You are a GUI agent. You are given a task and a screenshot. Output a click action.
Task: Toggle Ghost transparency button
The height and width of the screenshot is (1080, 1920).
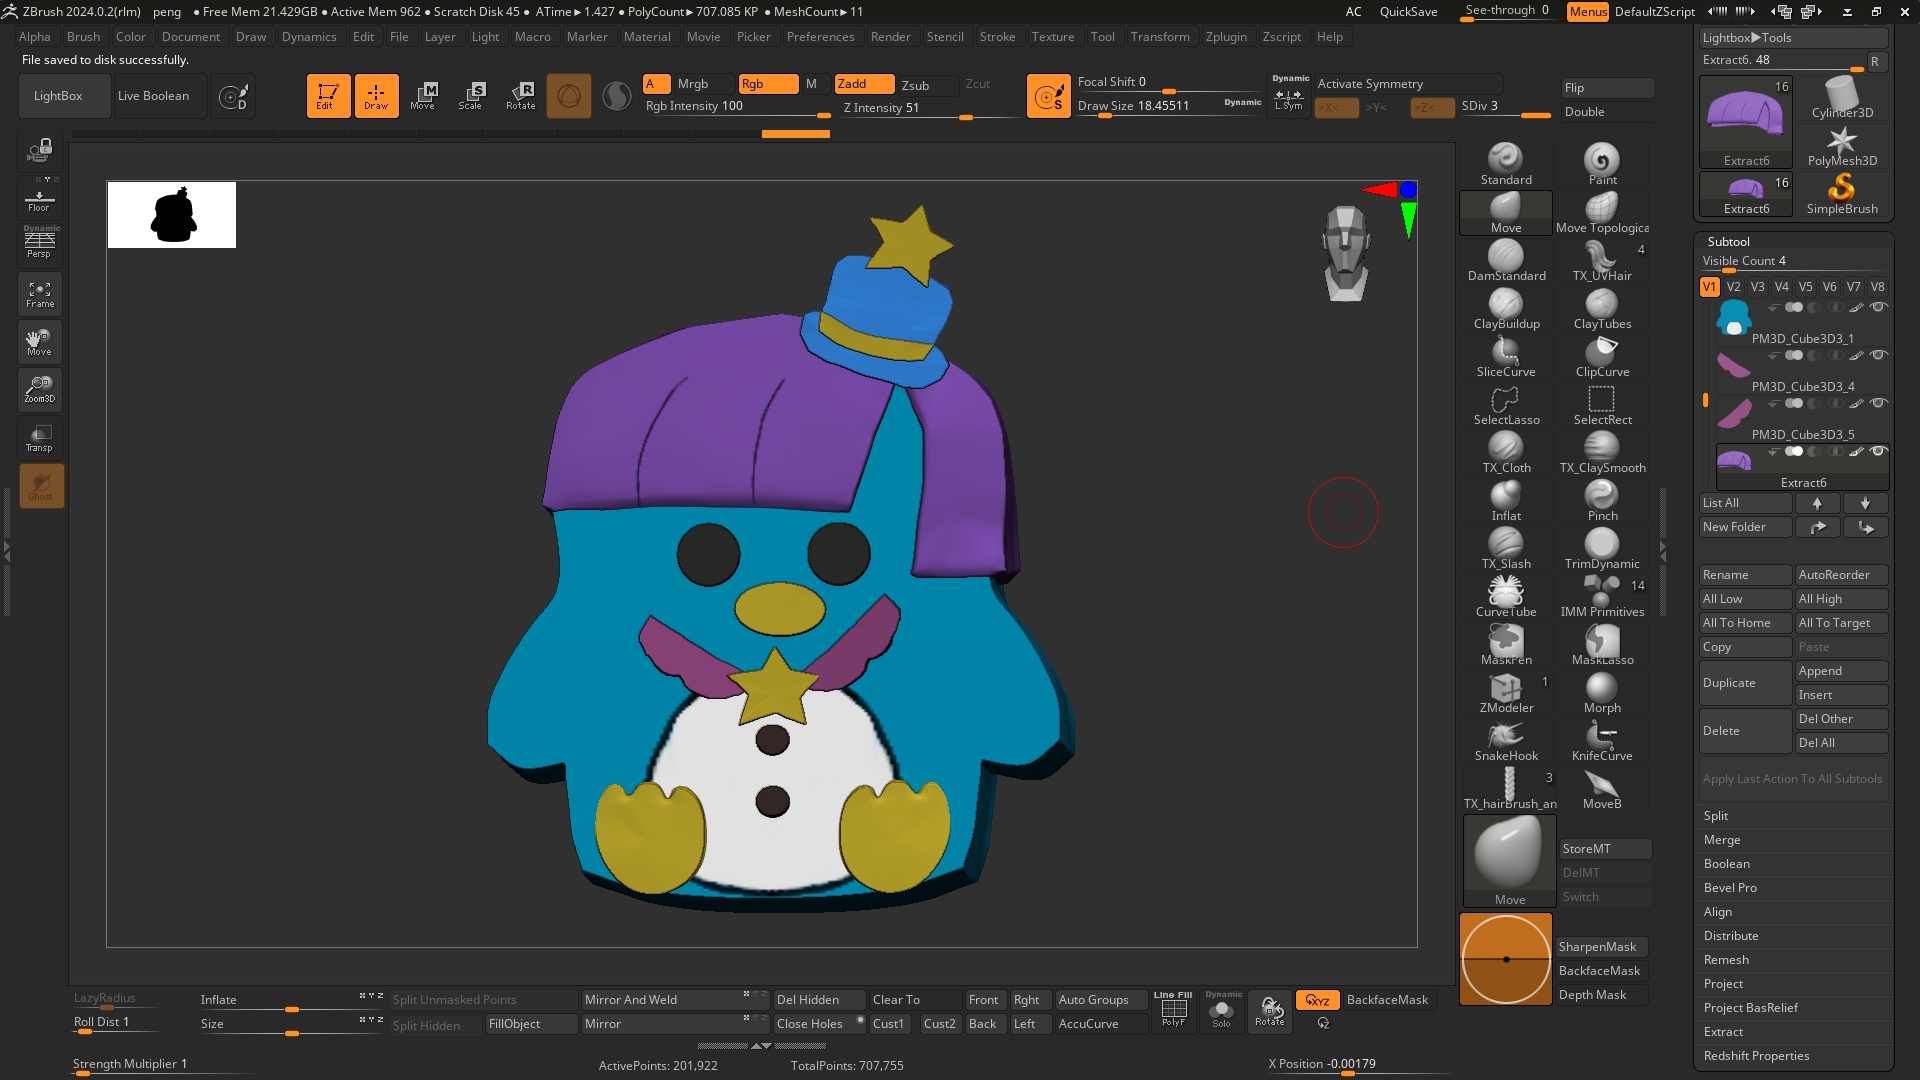point(41,486)
